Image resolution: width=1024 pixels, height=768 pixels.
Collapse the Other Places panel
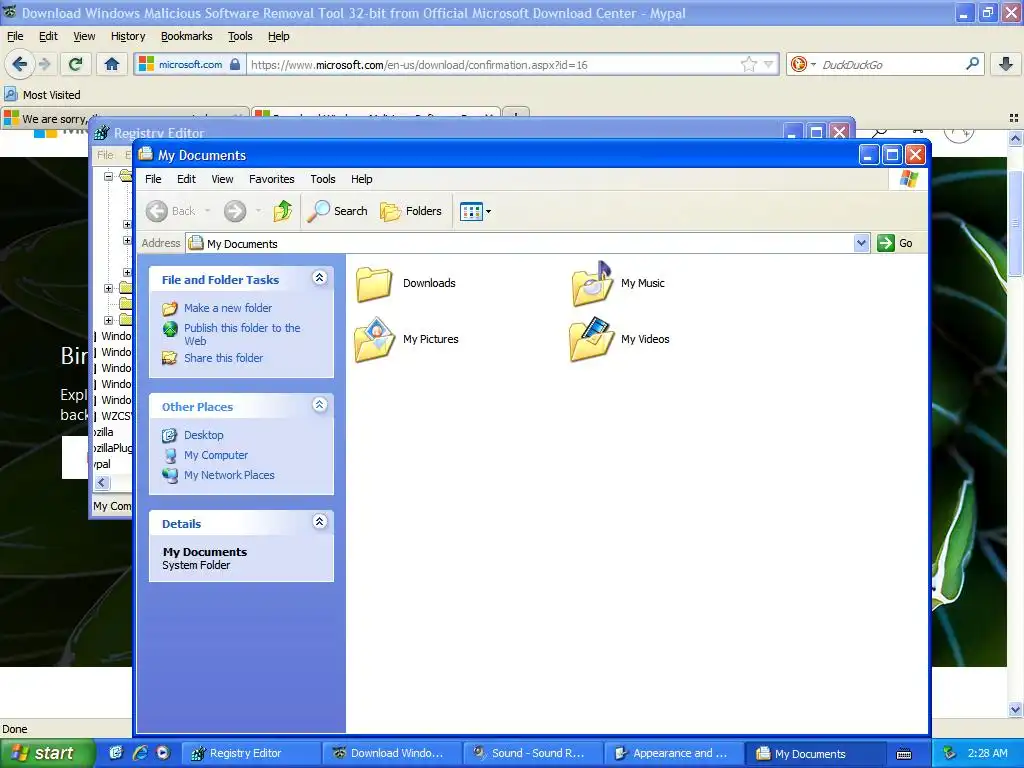click(x=319, y=405)
